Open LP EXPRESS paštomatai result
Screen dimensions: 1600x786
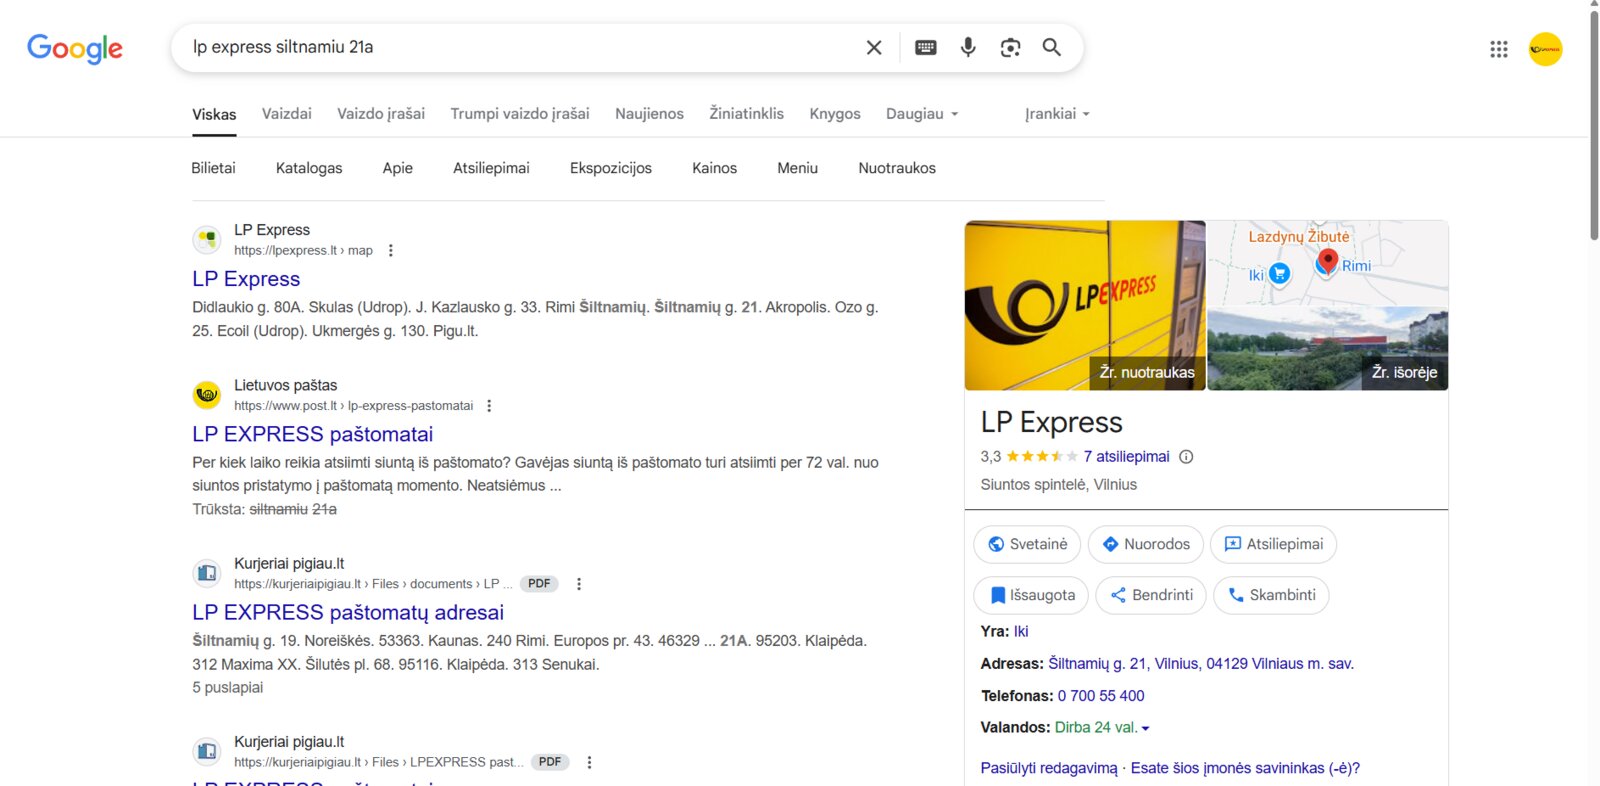click(x=313, y=435)
